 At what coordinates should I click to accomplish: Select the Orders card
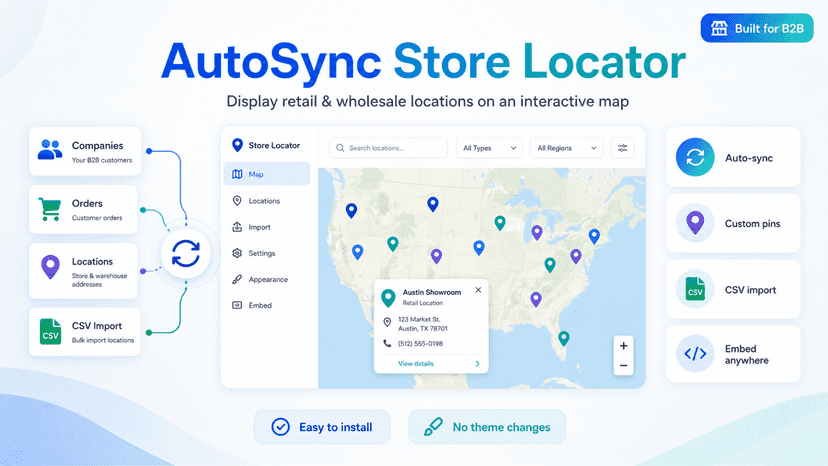[x=83, y=209]
